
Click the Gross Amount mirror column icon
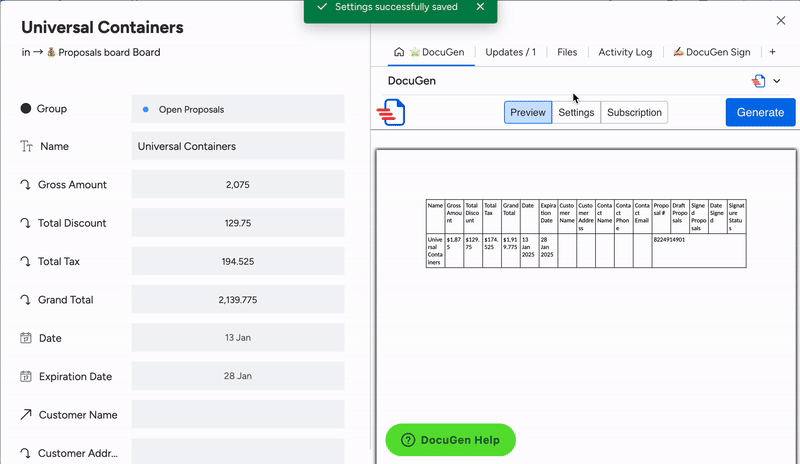(26, 184)
